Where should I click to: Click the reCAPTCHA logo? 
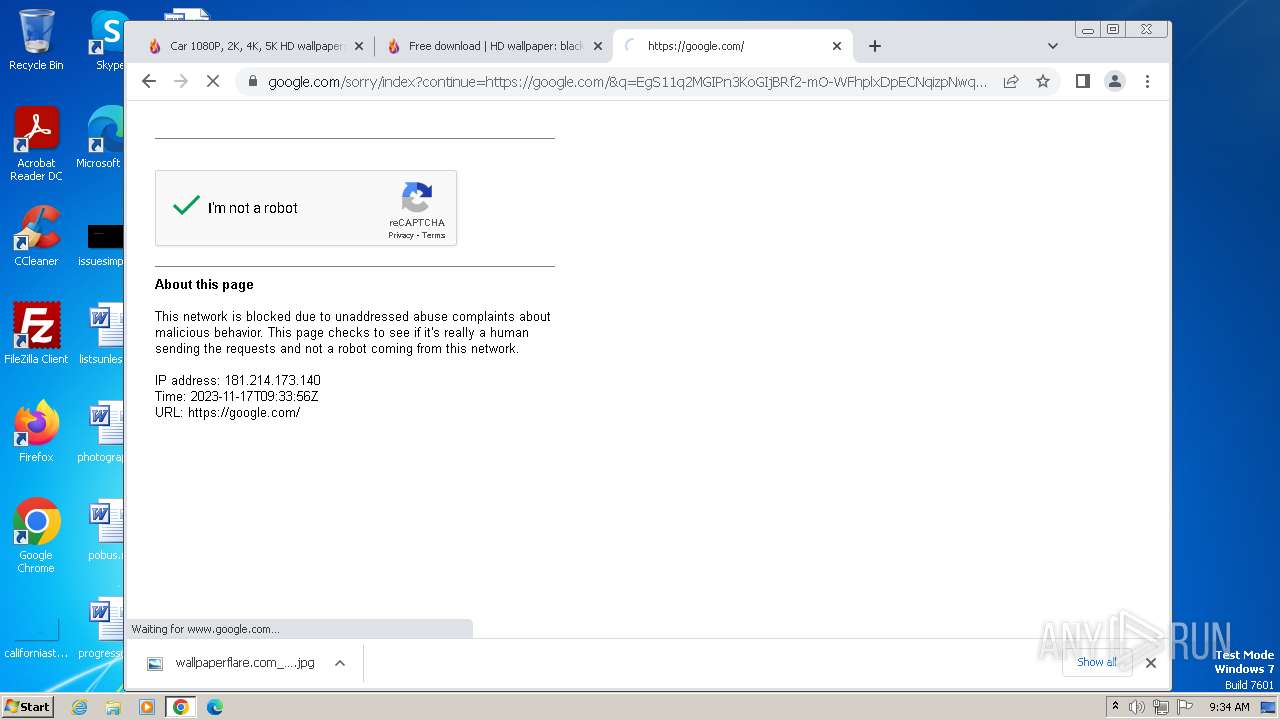417,197
